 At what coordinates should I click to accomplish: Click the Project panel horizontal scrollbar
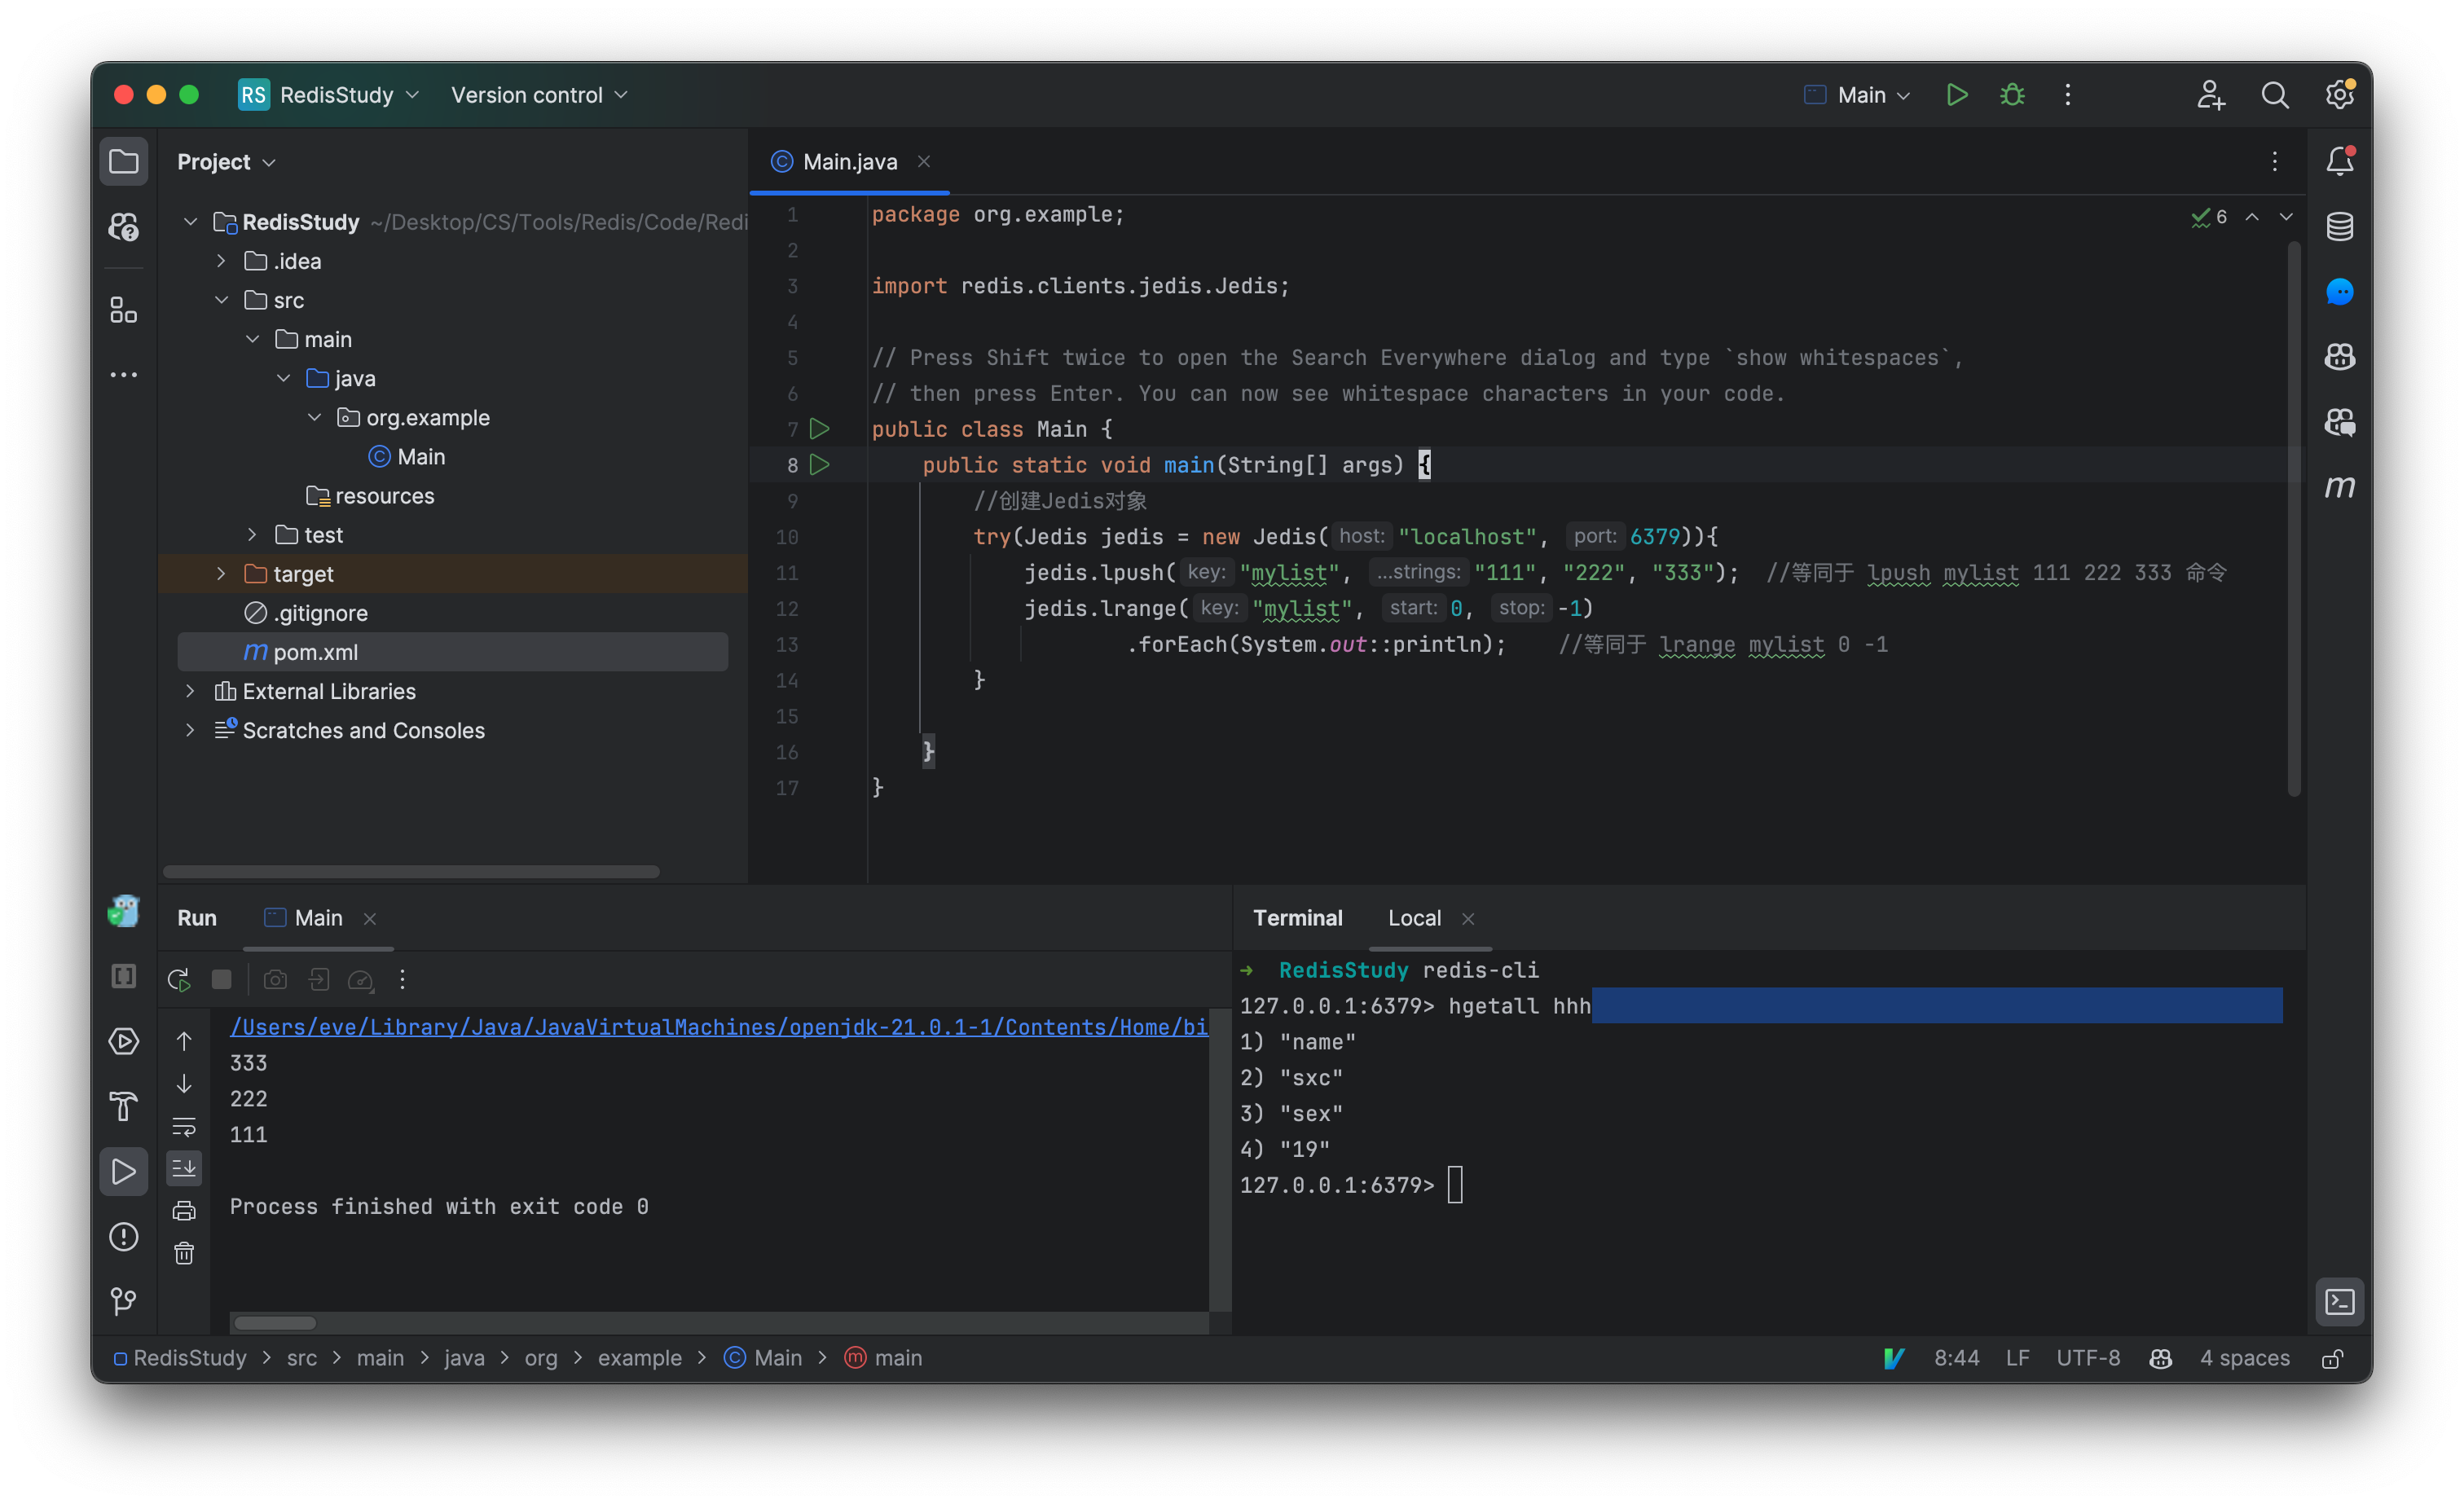click(411, 872)
